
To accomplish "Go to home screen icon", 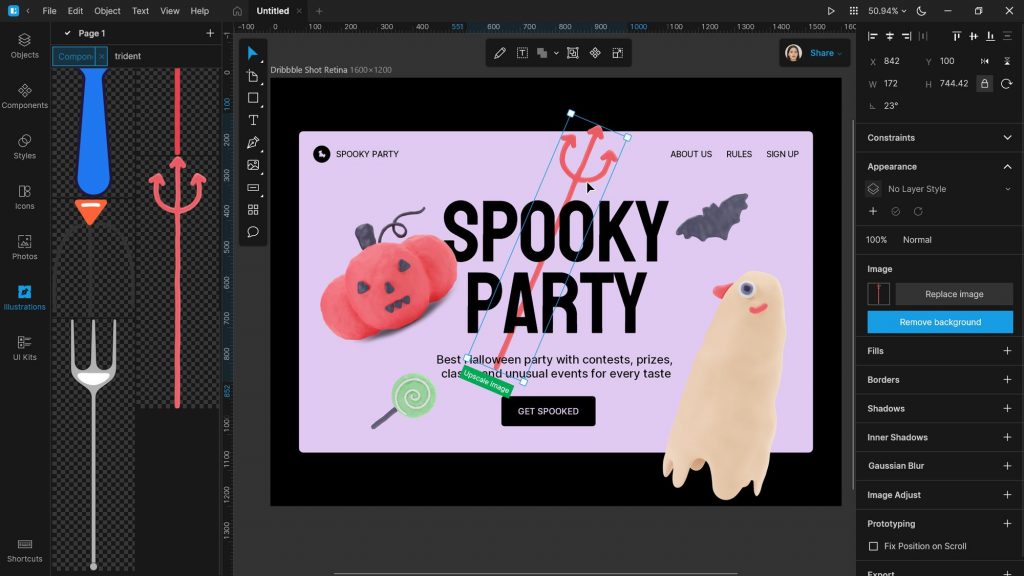I will 237,11.
